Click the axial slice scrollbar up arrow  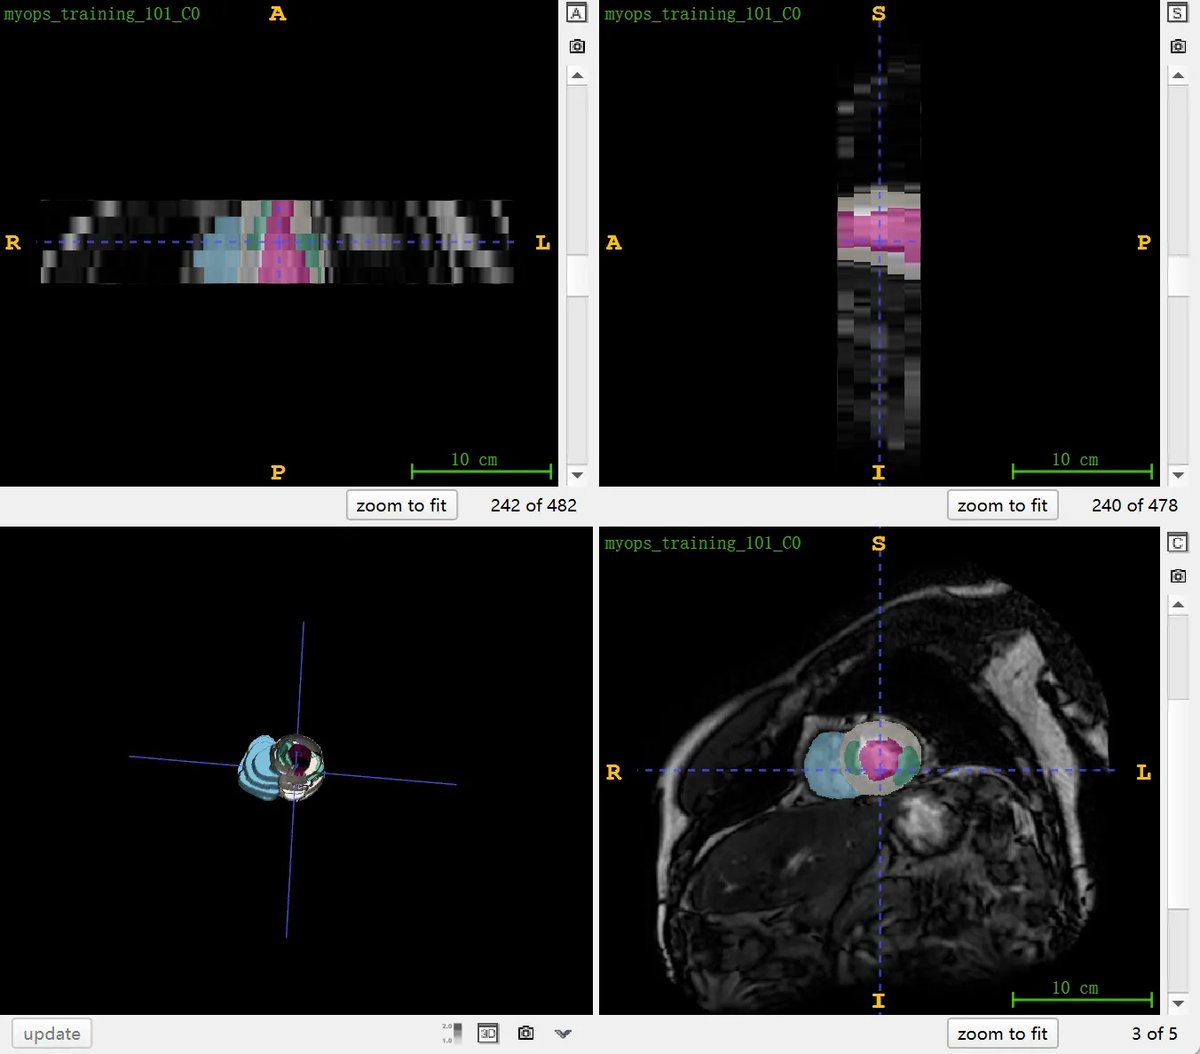[x=577, y=76]
